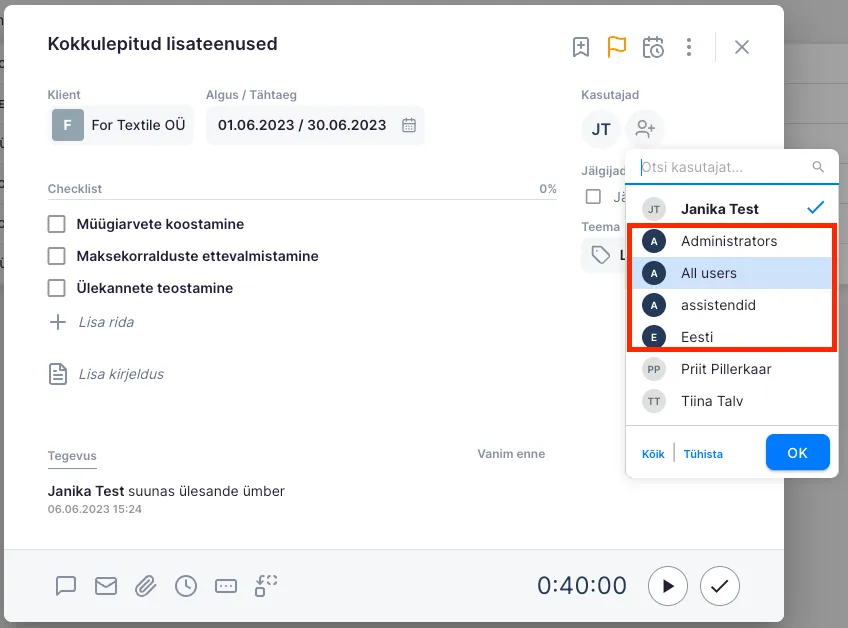Check the Maksekorralduste ettevalmistamine checkbox
The height and width of the screenshot is (628, 848).
pyautogui.click(x=57, y=256)
